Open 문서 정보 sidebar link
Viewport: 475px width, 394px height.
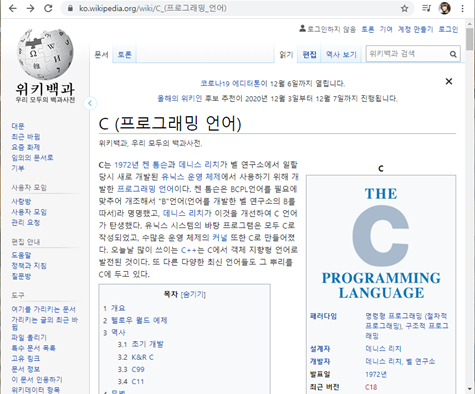[x=26, y=369]
